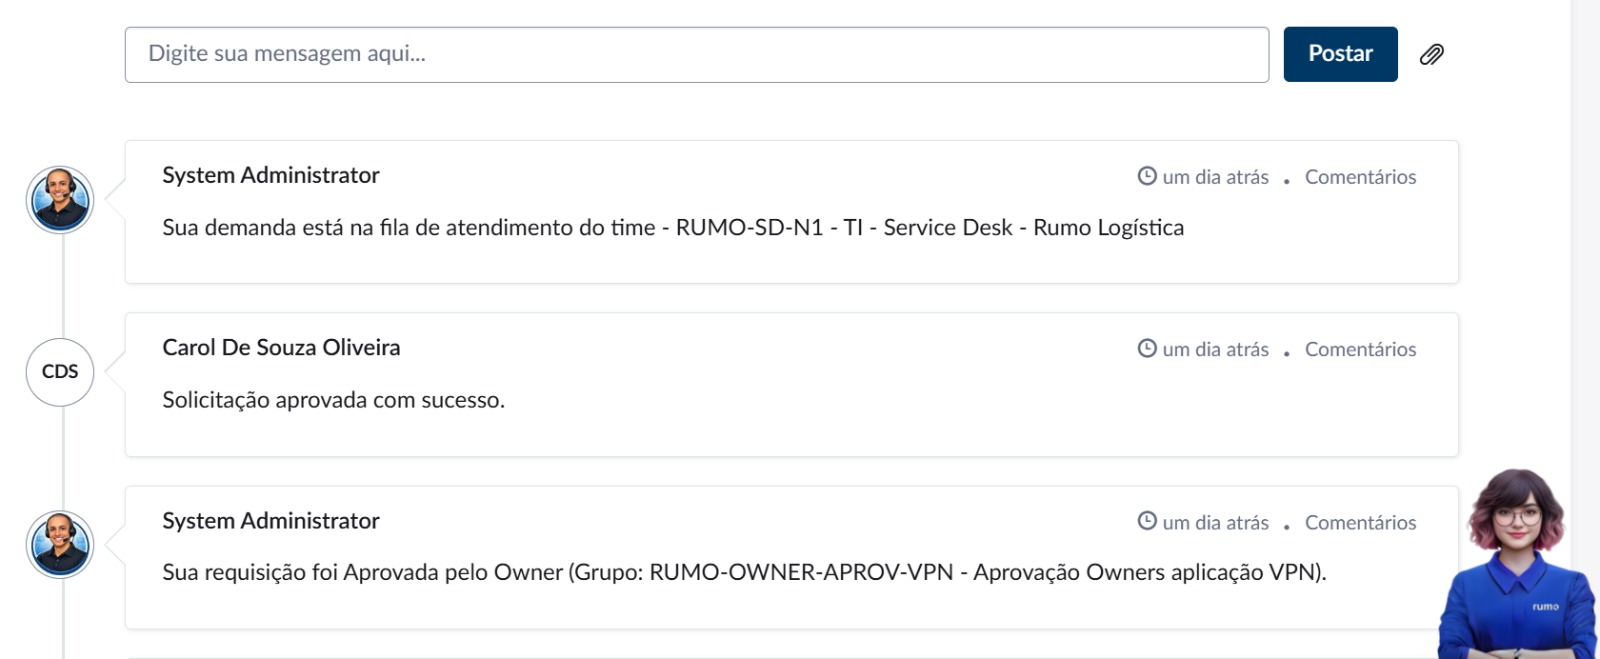
Task: Click the paperclip attachment icon
Action: click(1432, 54)
